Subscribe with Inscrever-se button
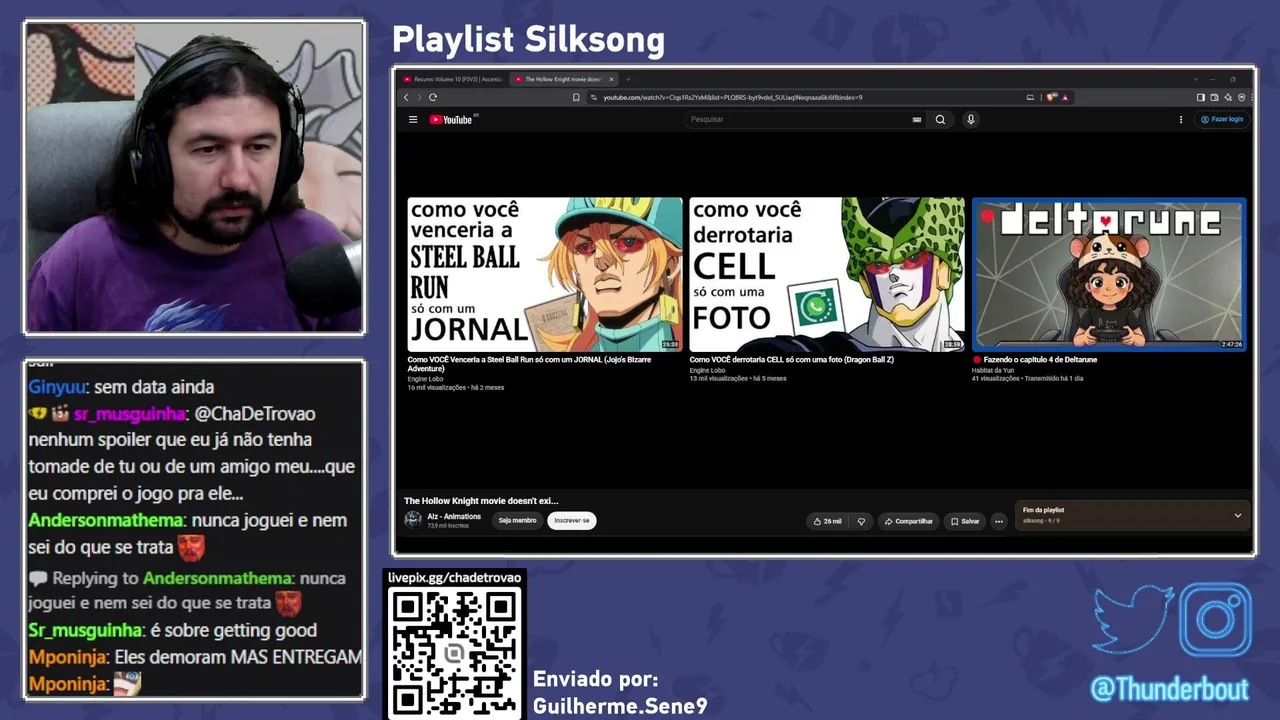This screenshot has width=1280, height=720. tap(572, 521)
